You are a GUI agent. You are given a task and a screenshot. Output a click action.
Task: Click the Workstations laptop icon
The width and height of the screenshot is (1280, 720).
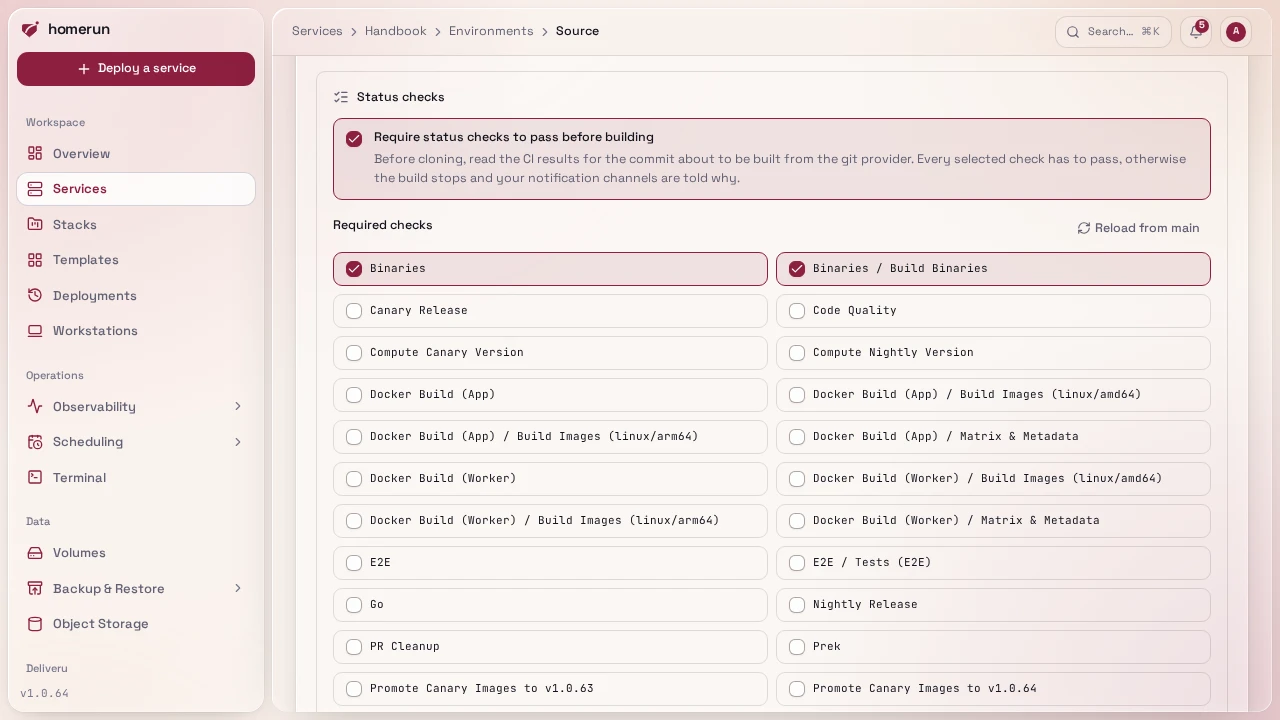pos(35,331)
